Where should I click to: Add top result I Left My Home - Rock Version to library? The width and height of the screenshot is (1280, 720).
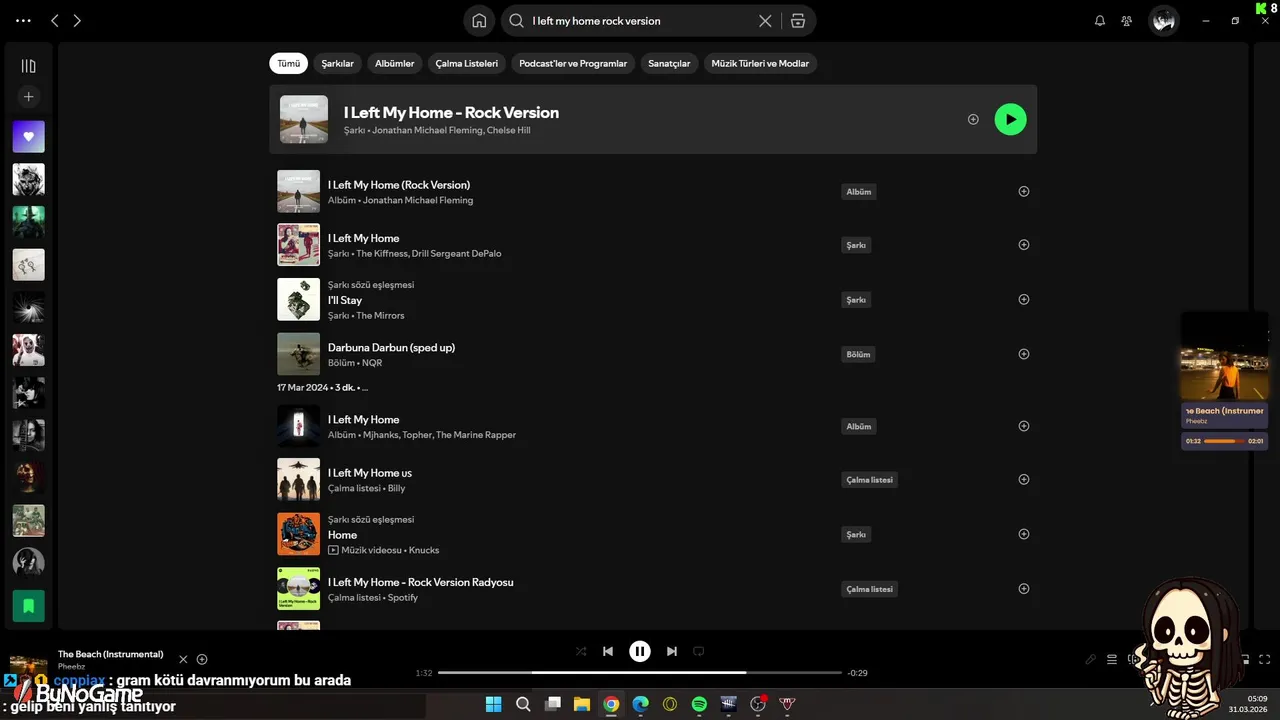[973, 119]
